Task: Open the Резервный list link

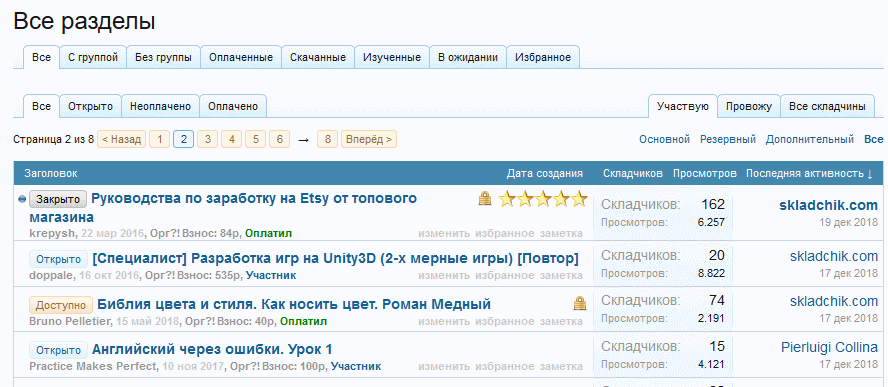Action: click(728, 139)
